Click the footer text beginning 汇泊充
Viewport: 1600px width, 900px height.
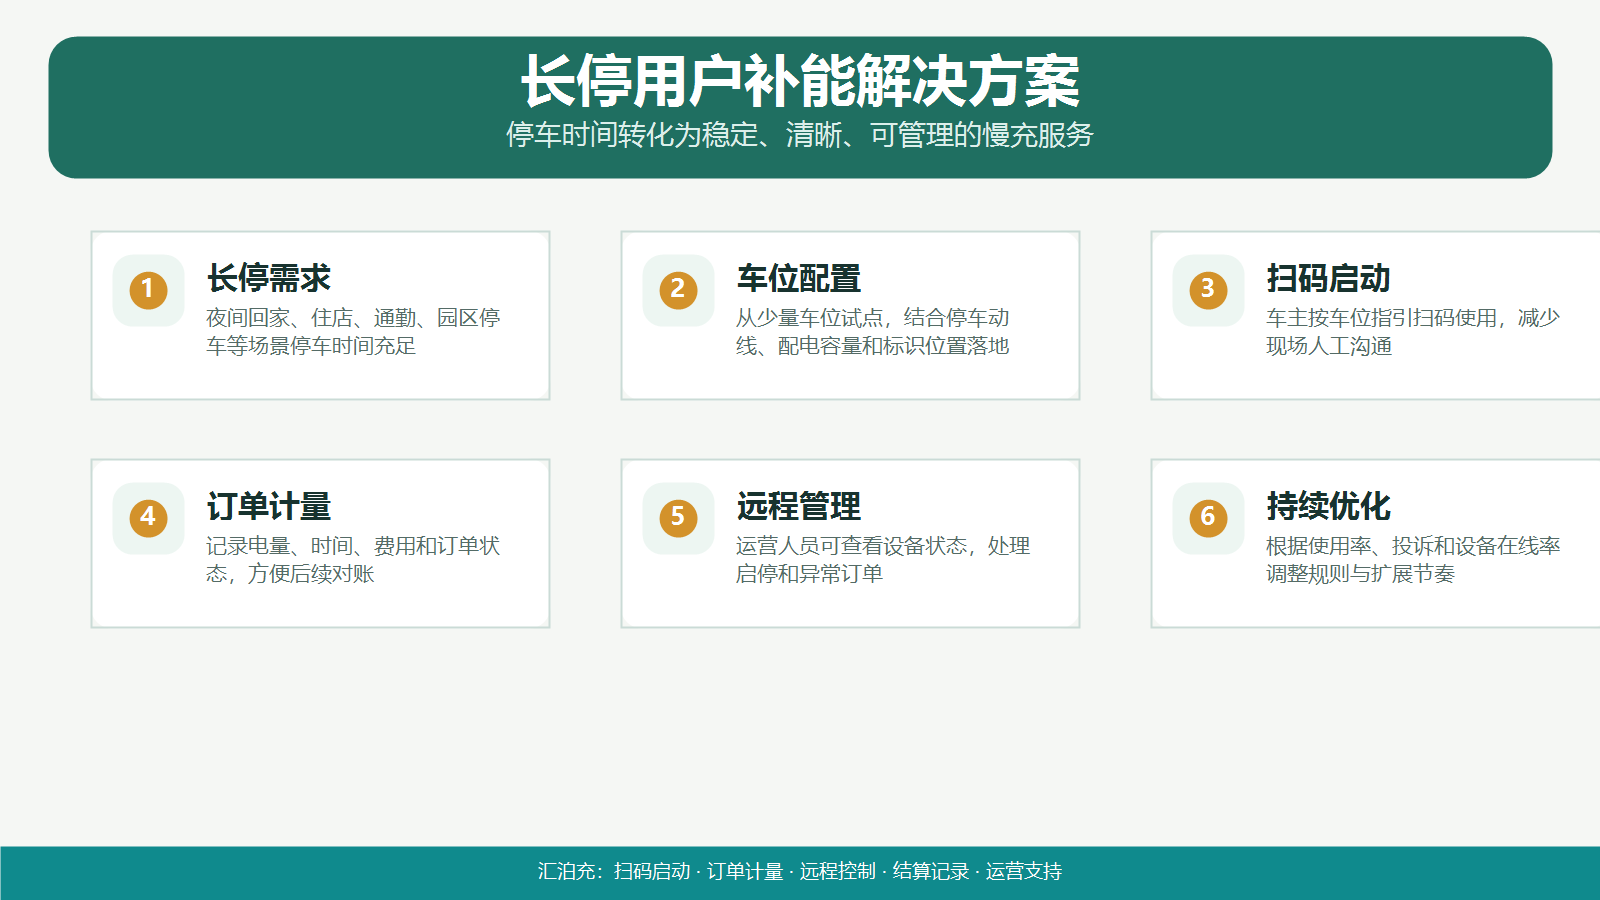800,872
